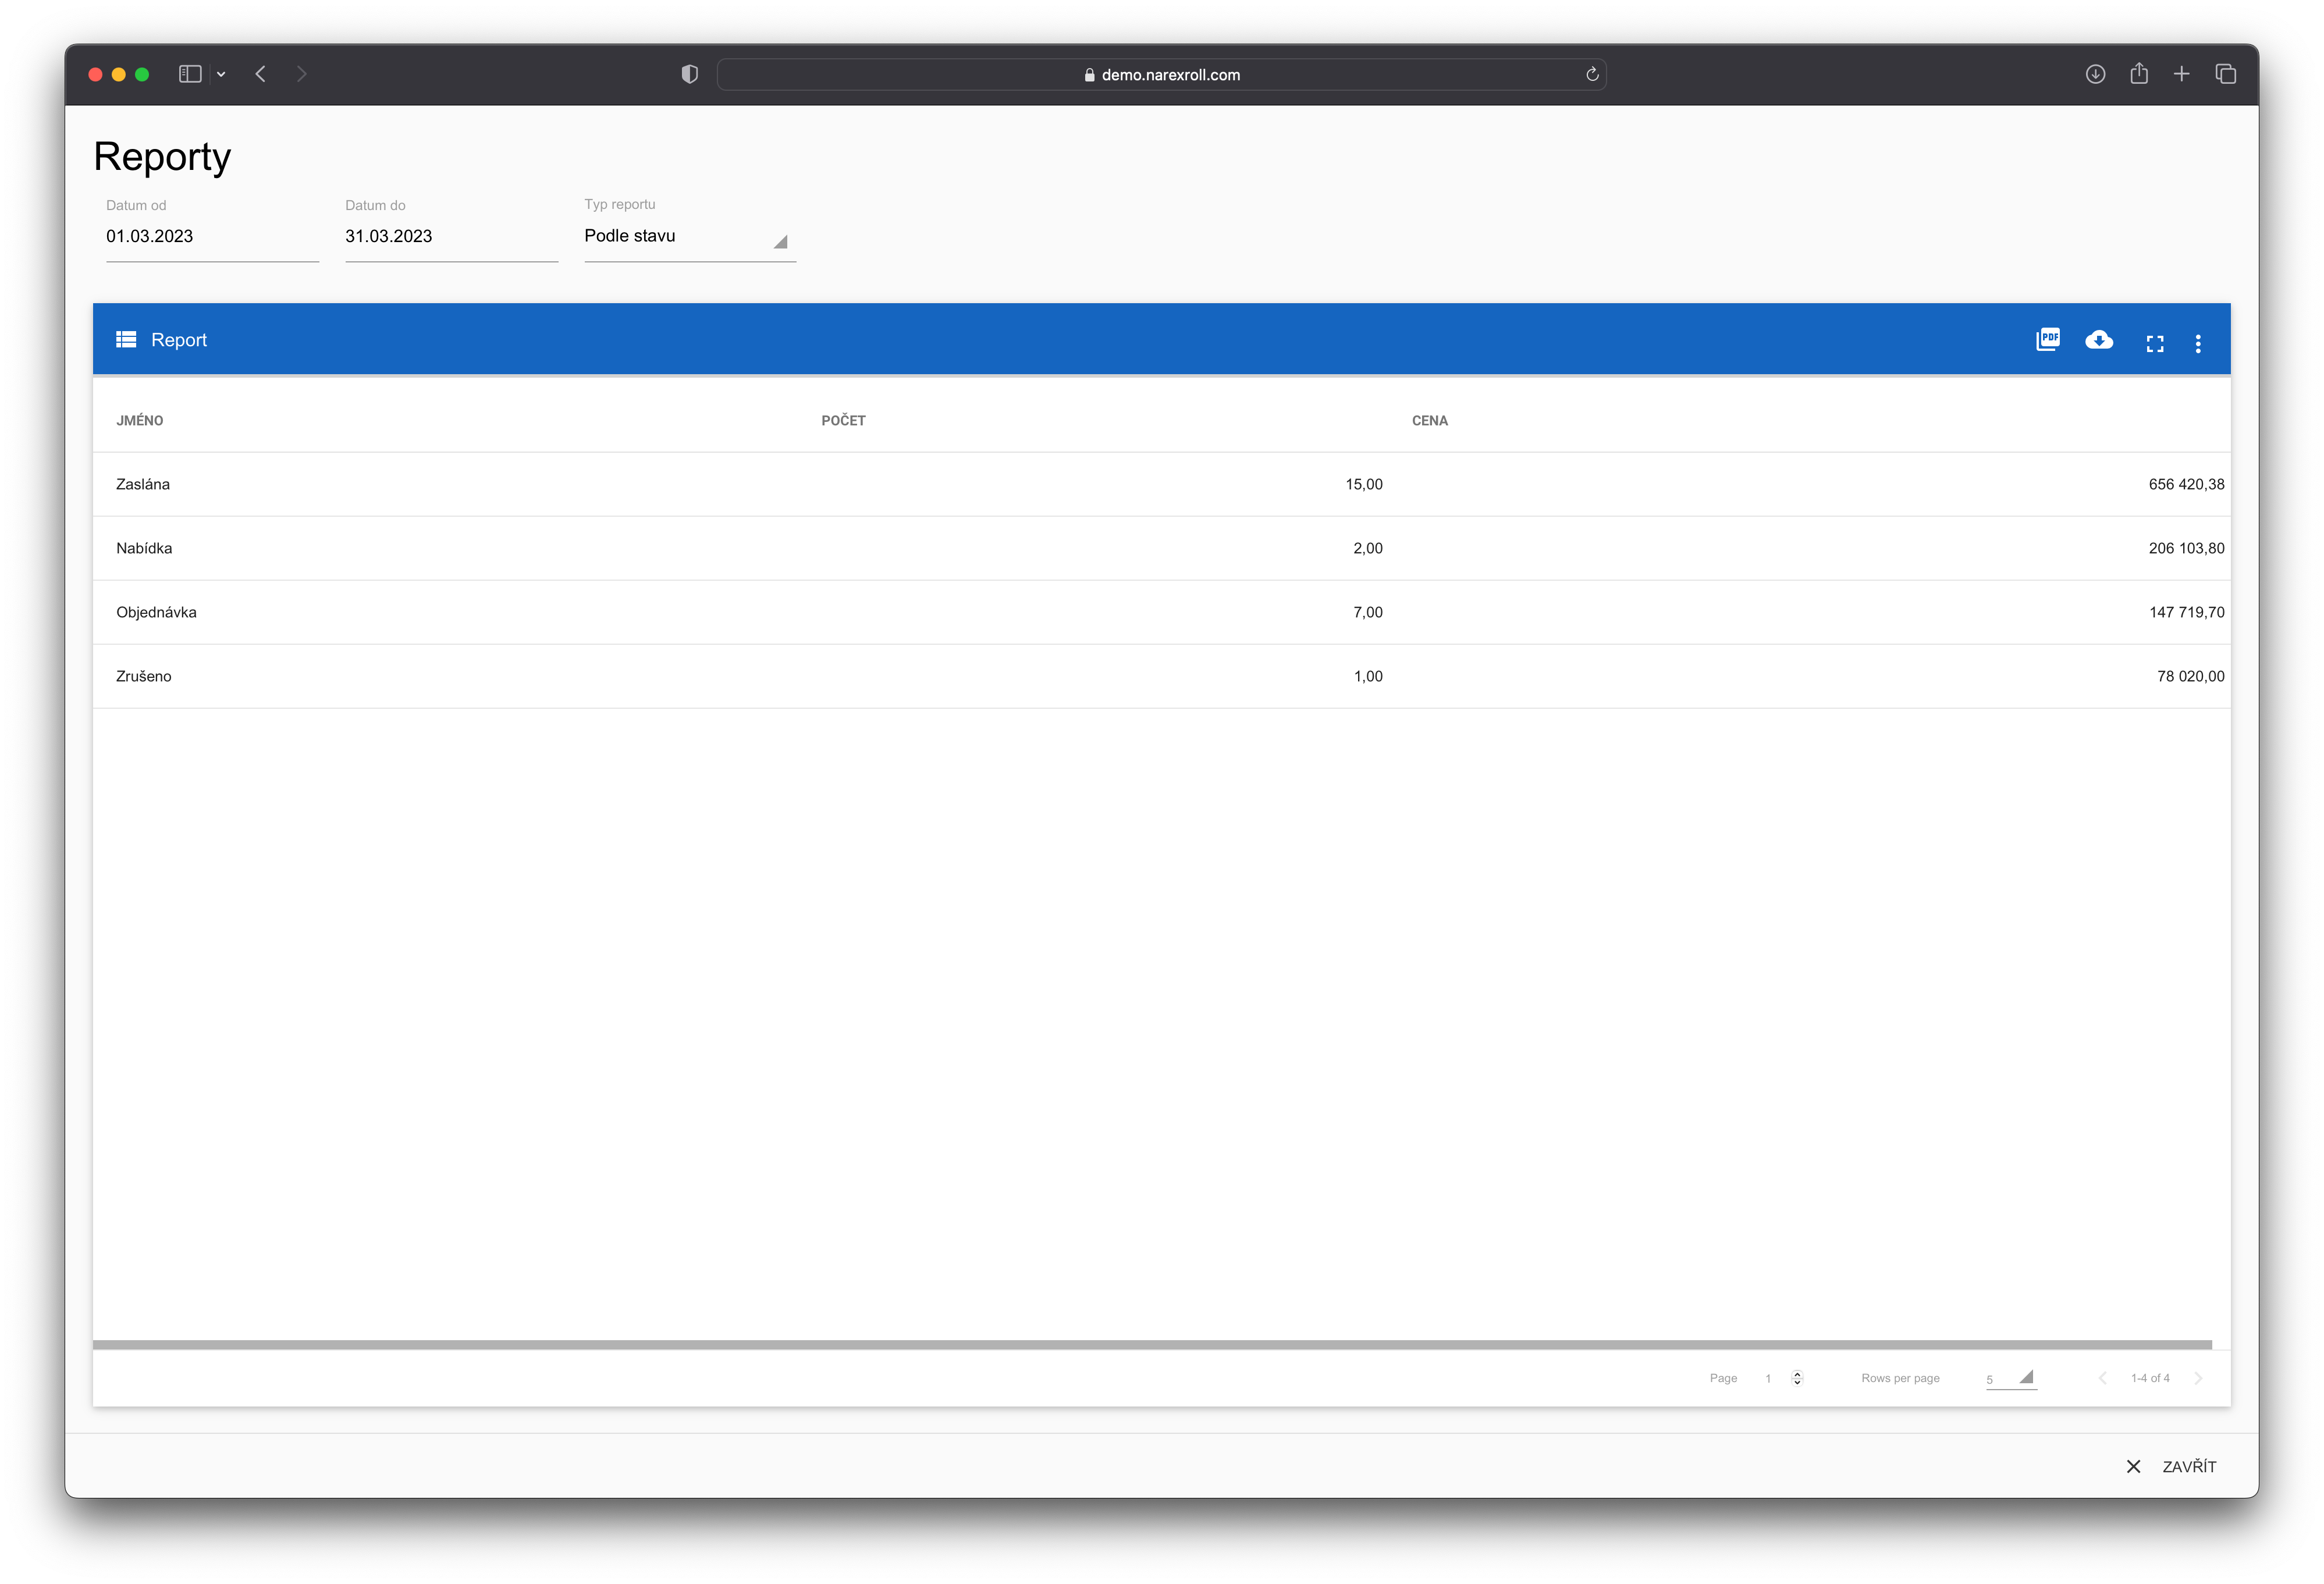This screenshot has width=2324, height=1584.
Task: Select the Zaslána row name
Action: tap(143, 484)
